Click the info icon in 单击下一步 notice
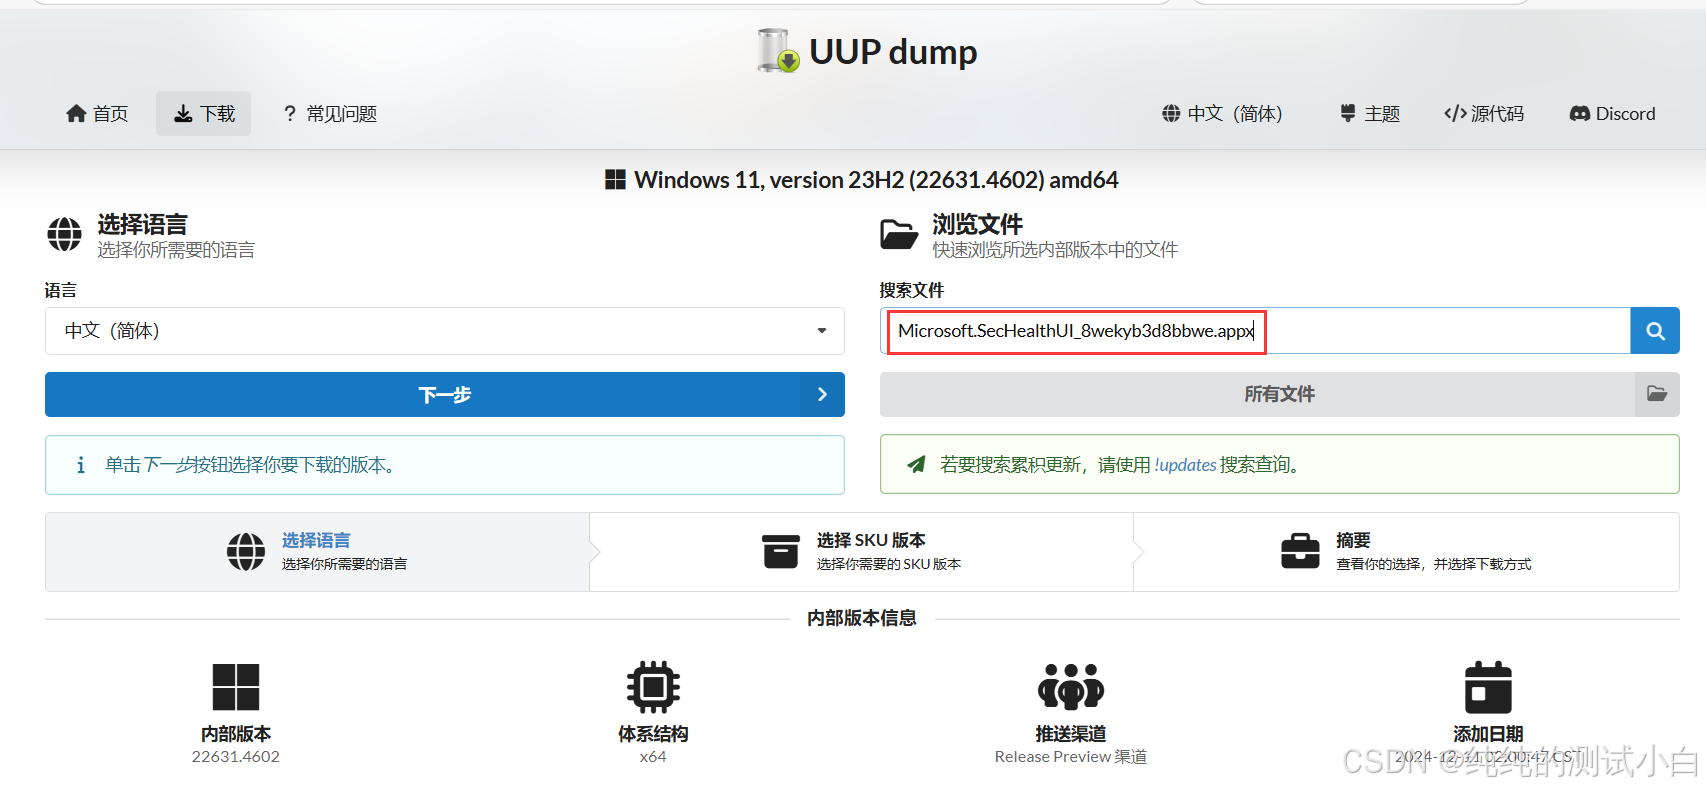The height and width of the screenshot is (791, 1706). point(81,465)
